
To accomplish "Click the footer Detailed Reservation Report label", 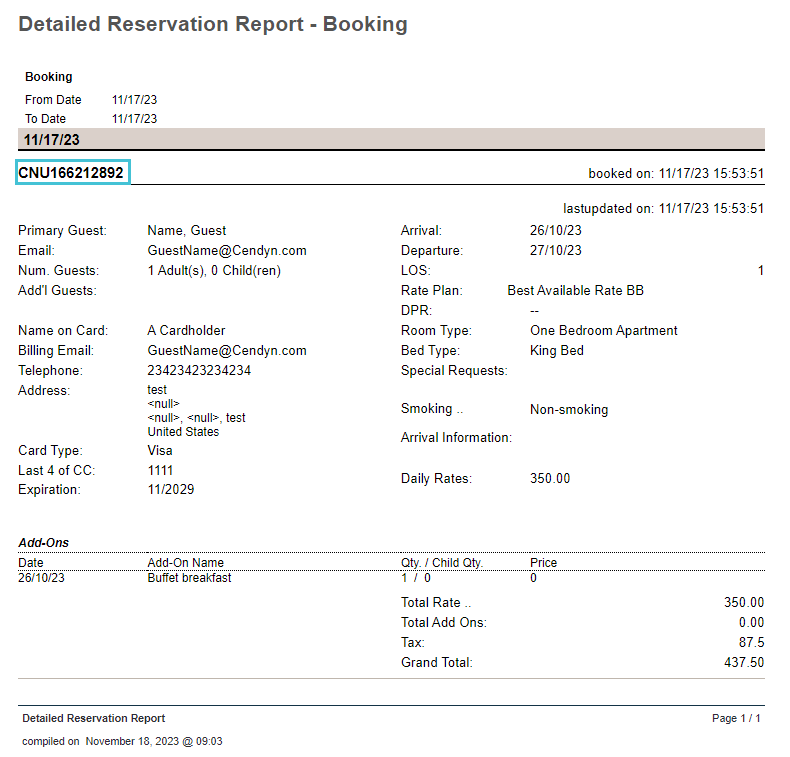I will point(94,718).
